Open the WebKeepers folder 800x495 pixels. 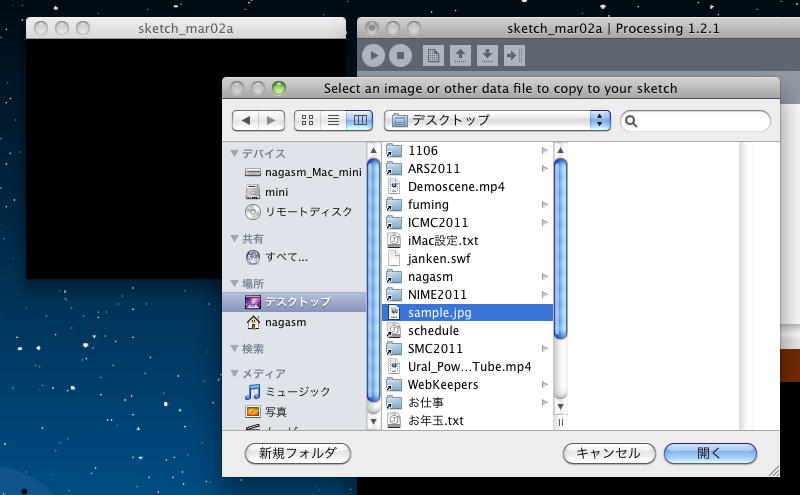[467, 385]
